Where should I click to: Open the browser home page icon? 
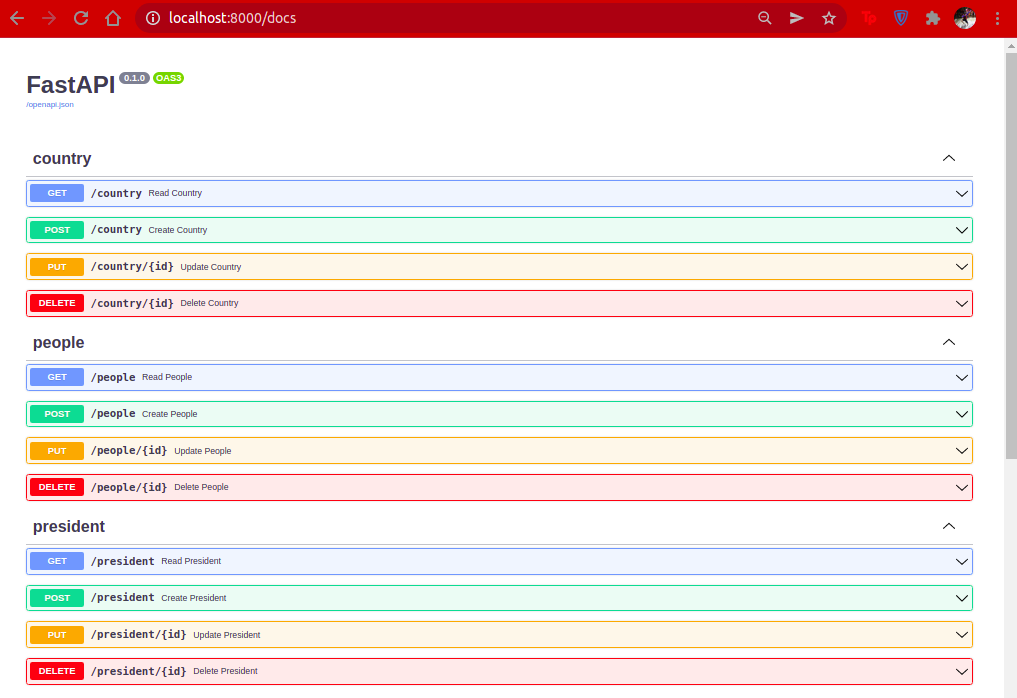pos(113,18)
